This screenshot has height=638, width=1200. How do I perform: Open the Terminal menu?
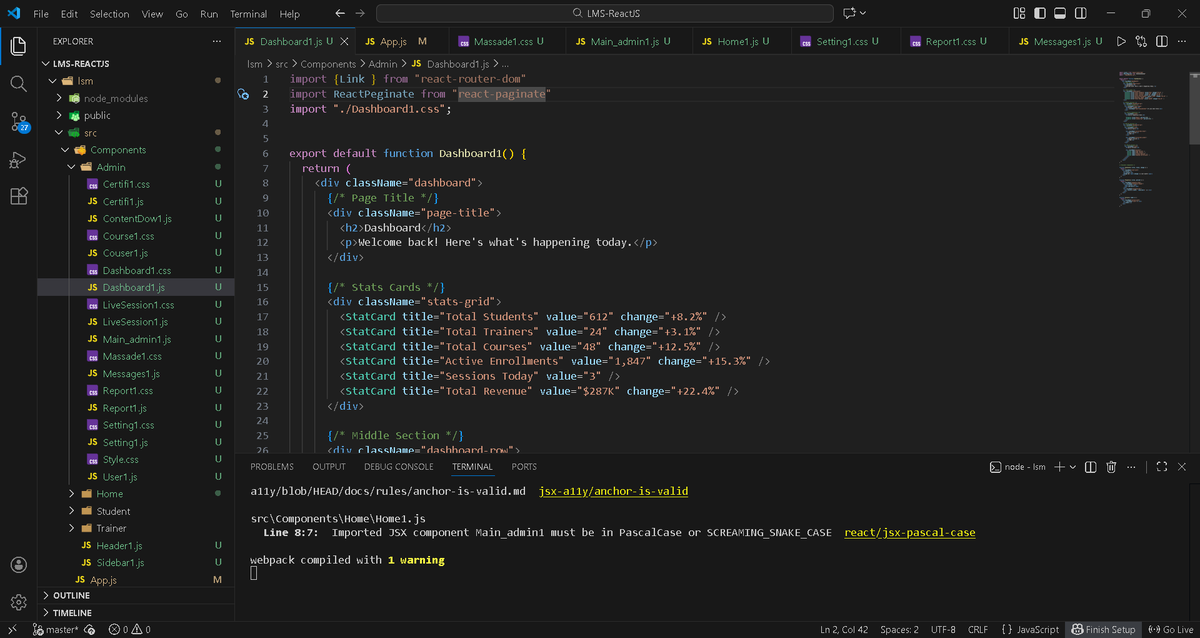tap(248, 14)
